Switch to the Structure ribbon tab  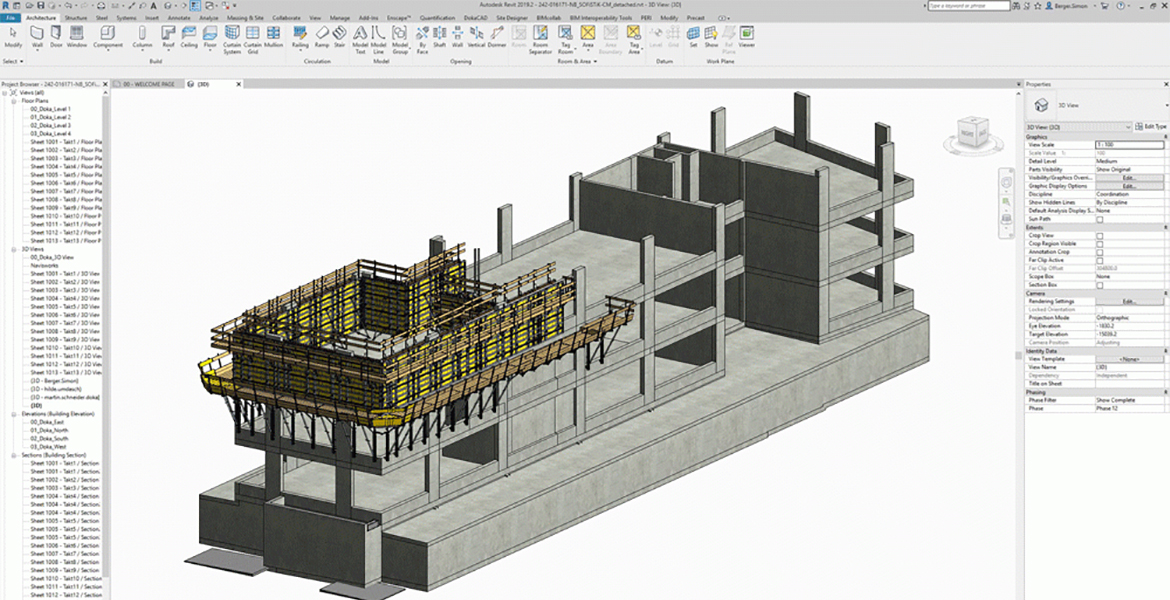tap(75, 18)
